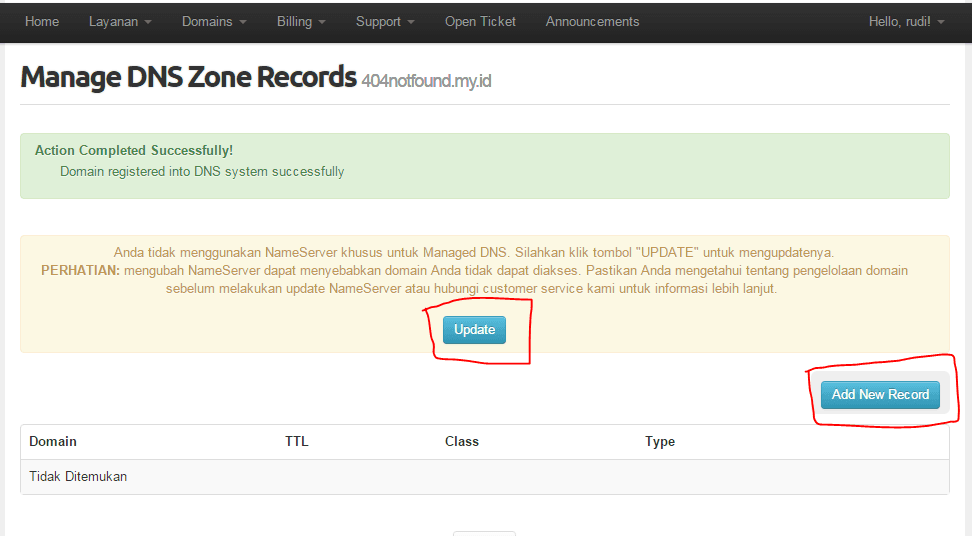Image resolution: width=972 pixels, height=536 pixels.
Task: Click the blue Update button
Action: click(474, 330)
